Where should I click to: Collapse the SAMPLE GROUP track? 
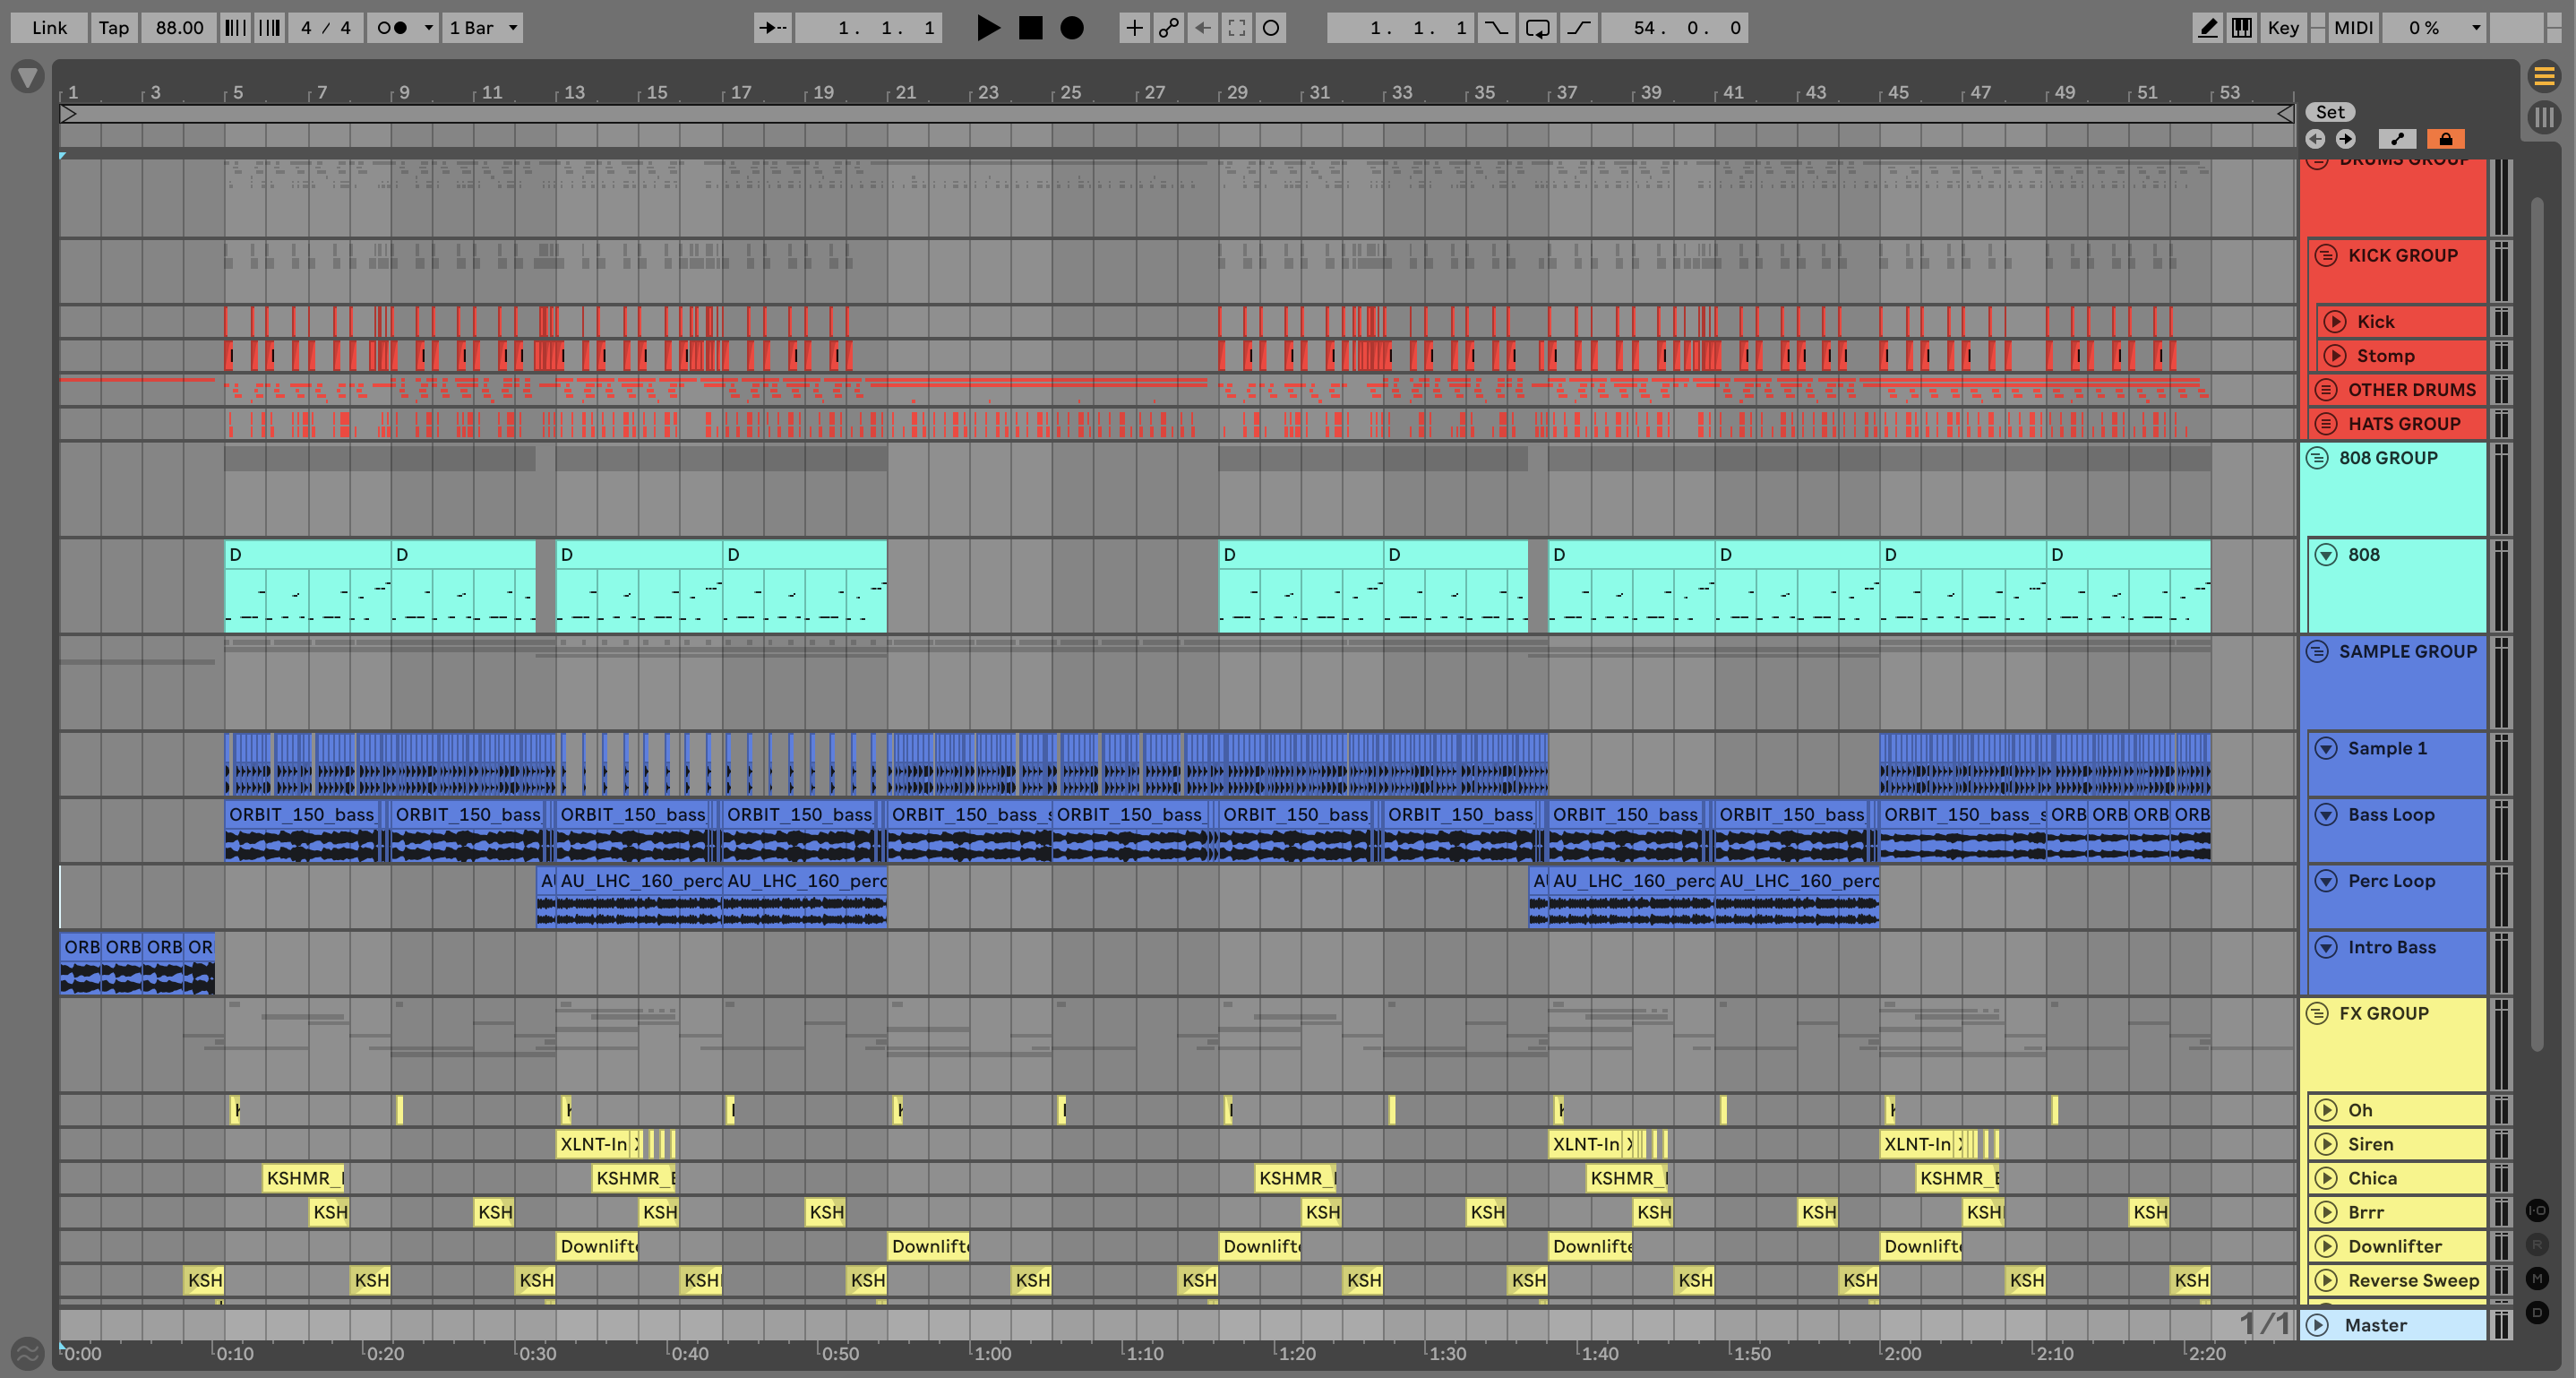(2317, 651)
